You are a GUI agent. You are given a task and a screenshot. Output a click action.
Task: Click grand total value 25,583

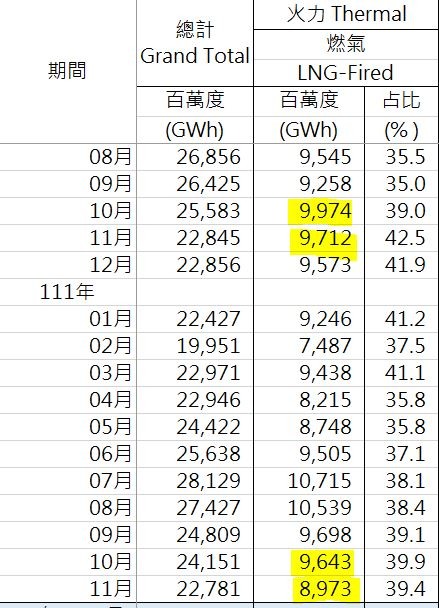coord(208,211)
